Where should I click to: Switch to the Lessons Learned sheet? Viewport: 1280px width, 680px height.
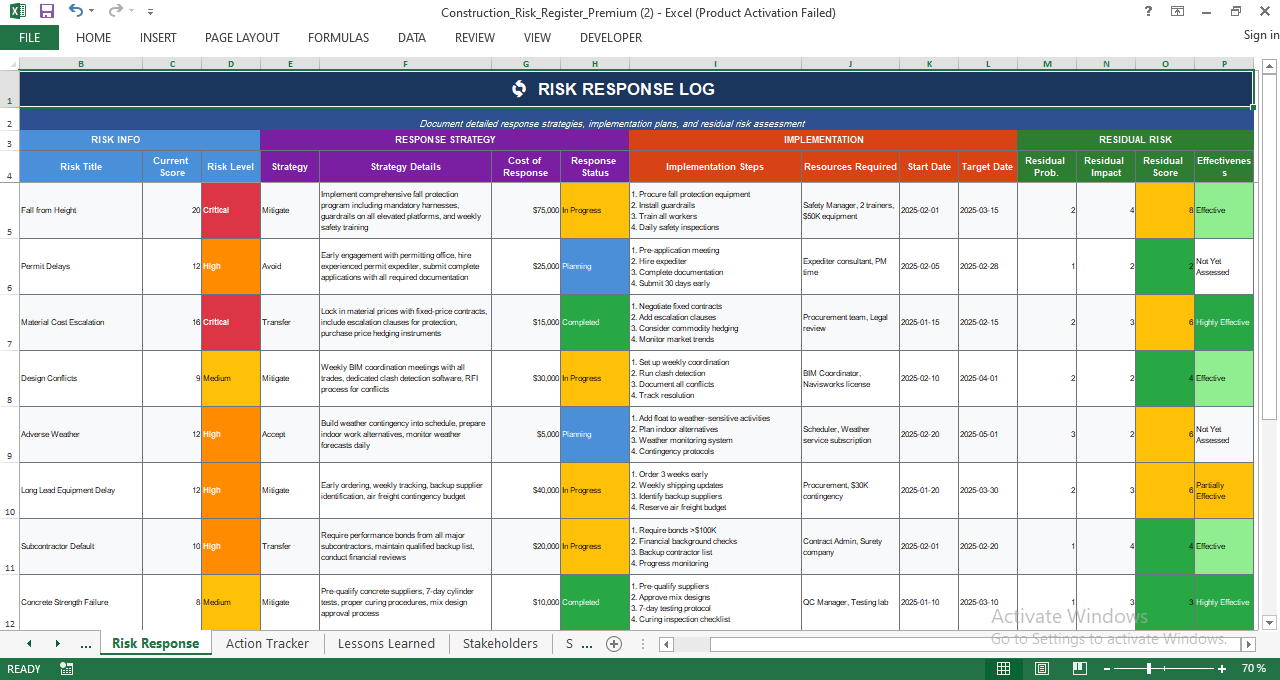386,643
